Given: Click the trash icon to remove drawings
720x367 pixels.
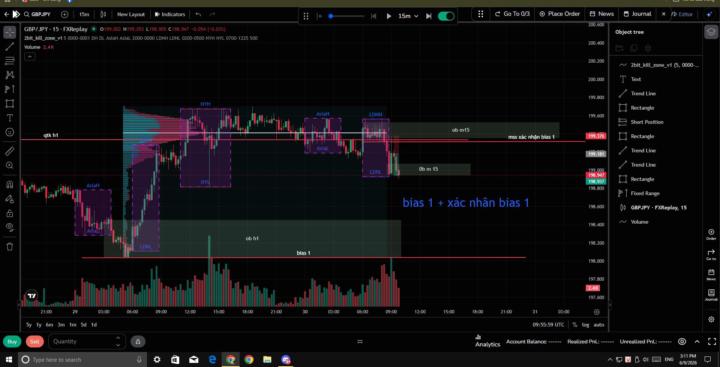Looking at the screenshot, I should [x=9, y=247].
